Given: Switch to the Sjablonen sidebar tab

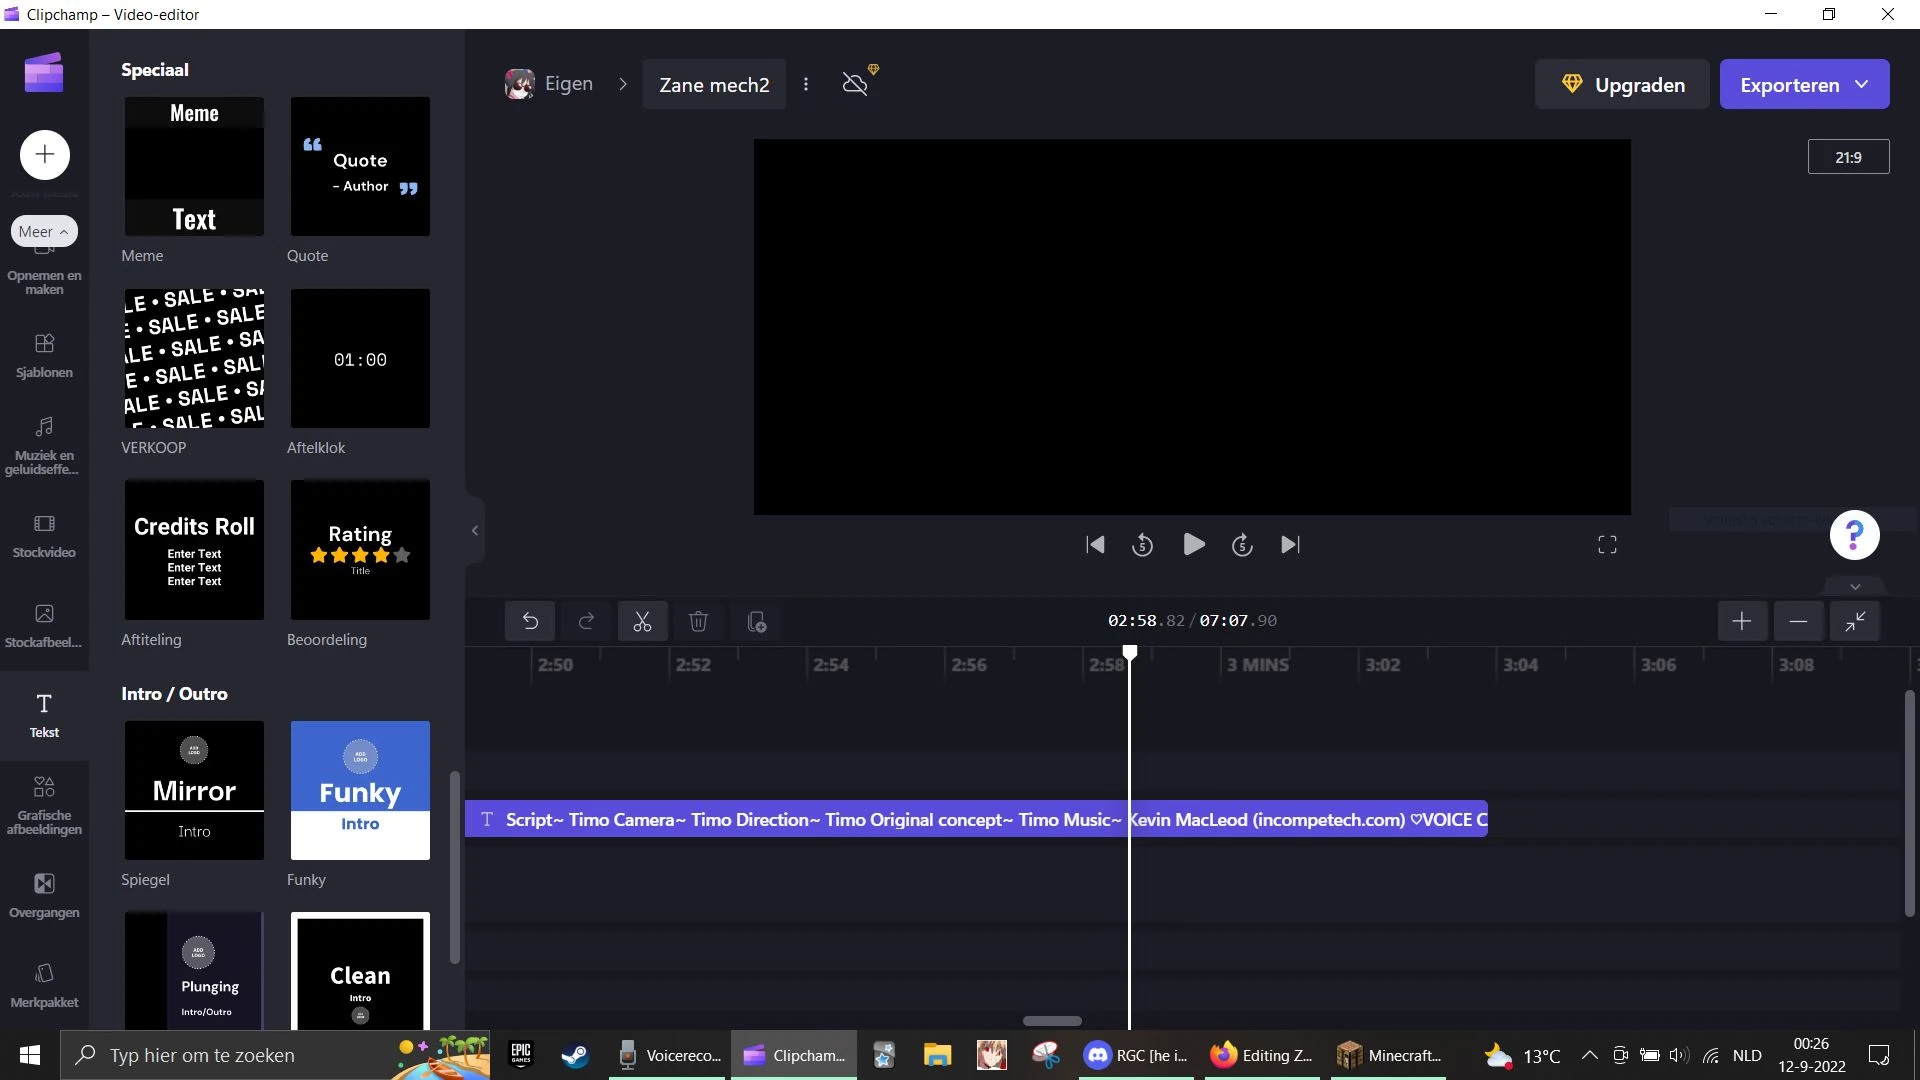Looking at the screenshot, I should click(44, 355).
